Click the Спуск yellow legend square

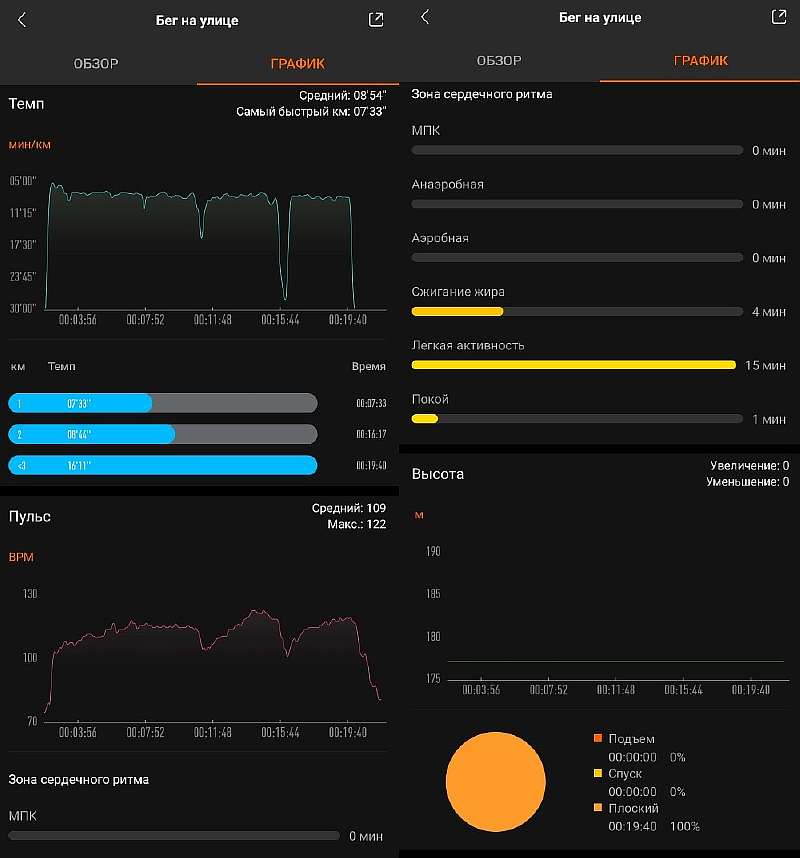[x=598, y=774]
